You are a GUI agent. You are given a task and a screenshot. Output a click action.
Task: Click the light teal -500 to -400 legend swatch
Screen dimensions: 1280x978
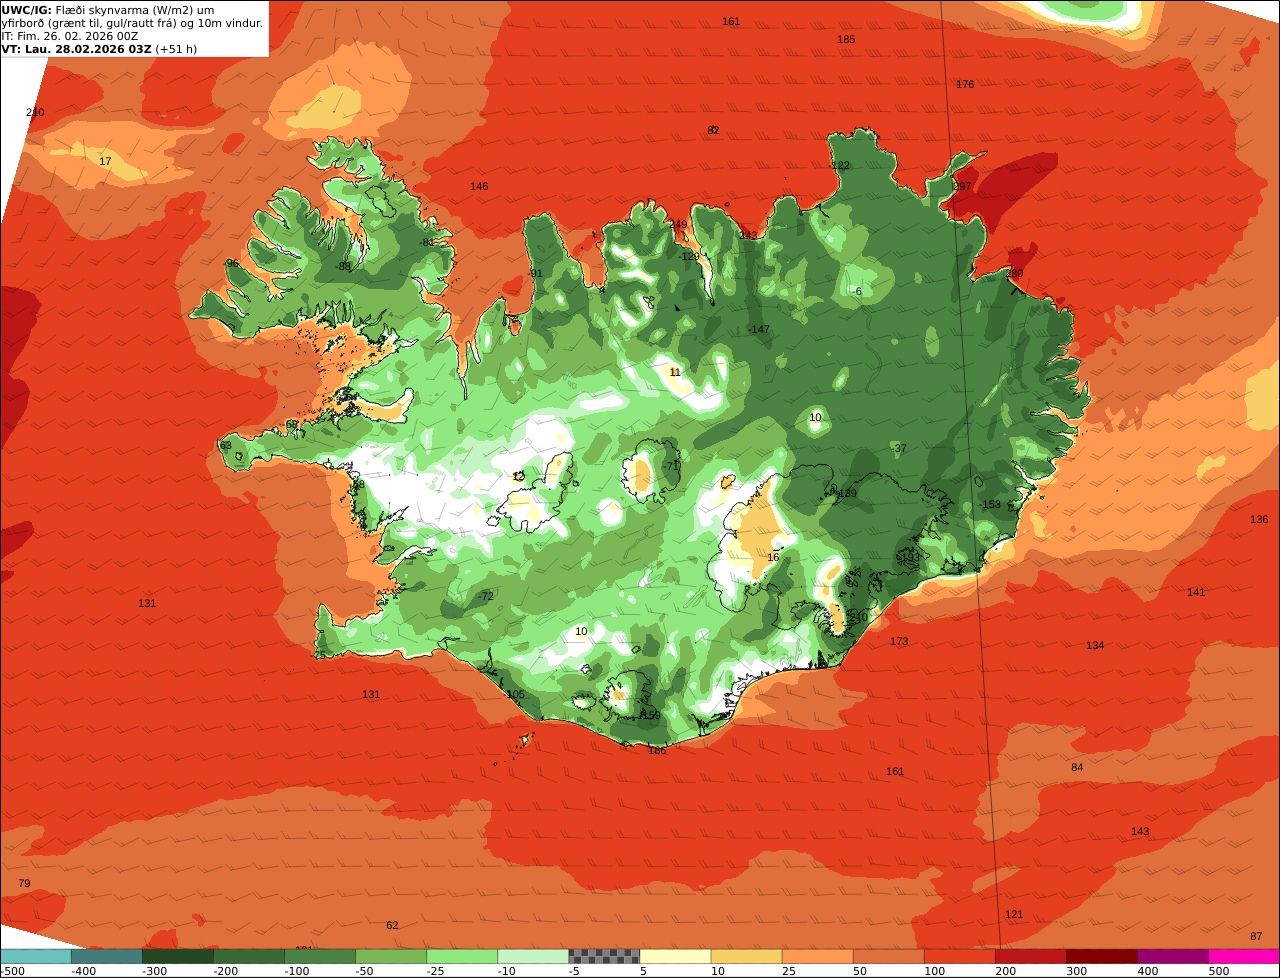pos(35,956)
